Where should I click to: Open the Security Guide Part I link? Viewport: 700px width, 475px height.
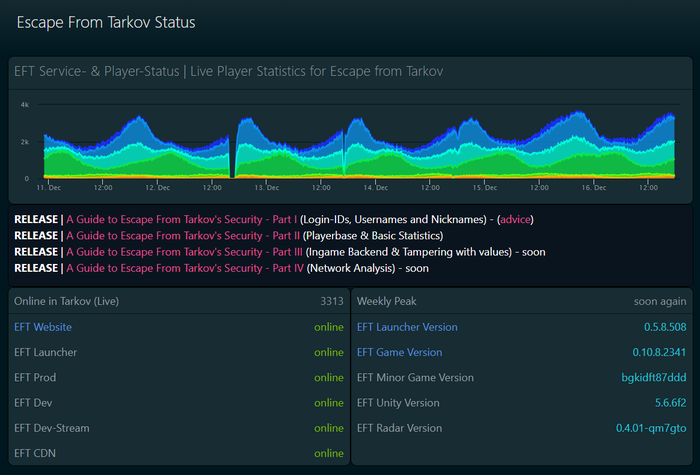[x=182, y=220]
